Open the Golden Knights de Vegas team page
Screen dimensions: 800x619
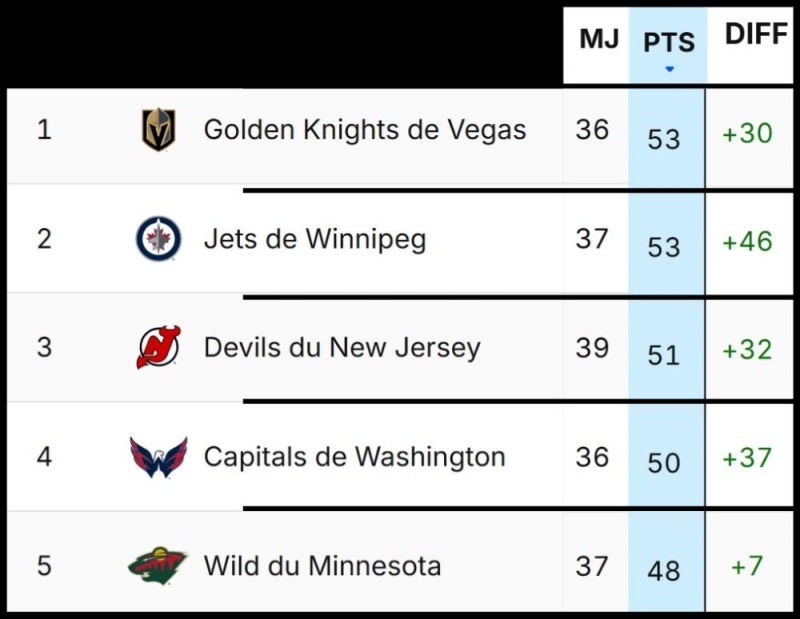pyautogui.click(x=365, y=129)
